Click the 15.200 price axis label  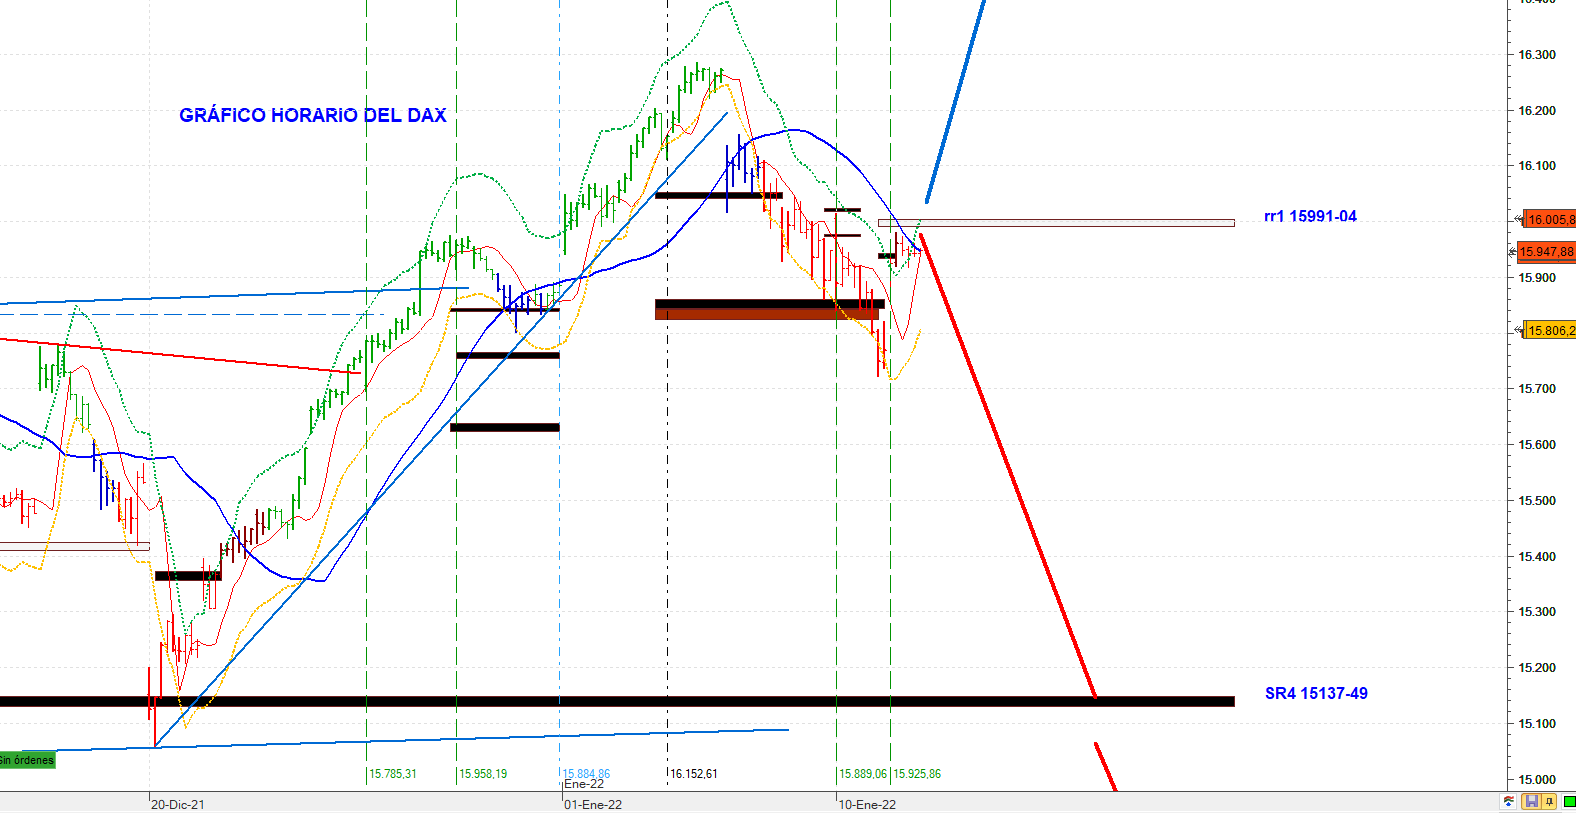pos(1537,668)
